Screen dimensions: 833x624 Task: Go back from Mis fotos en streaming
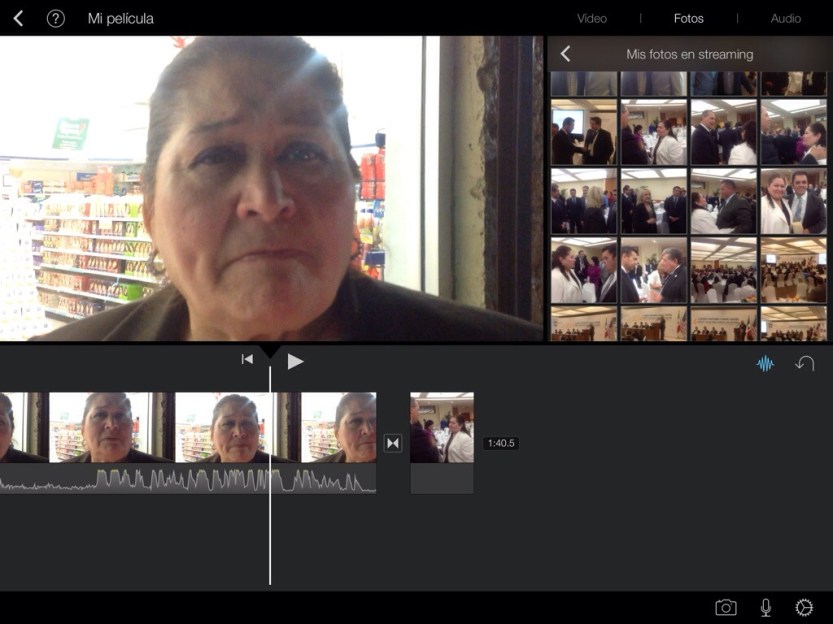pos(565,54)
